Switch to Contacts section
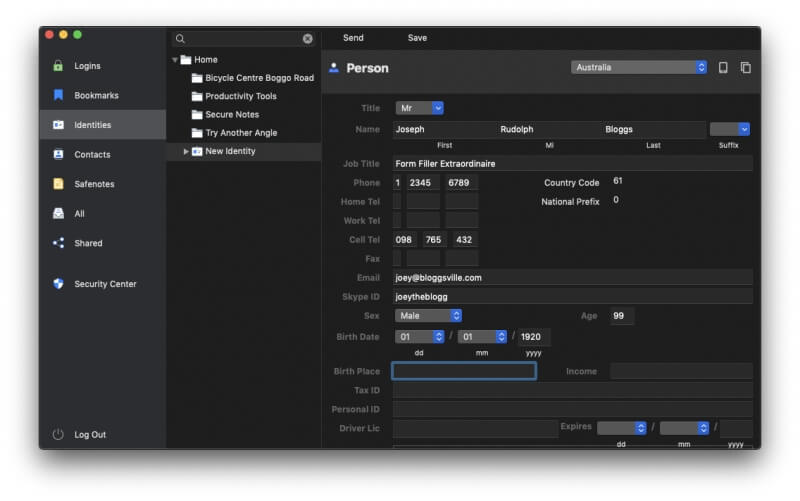 point(103,155)
